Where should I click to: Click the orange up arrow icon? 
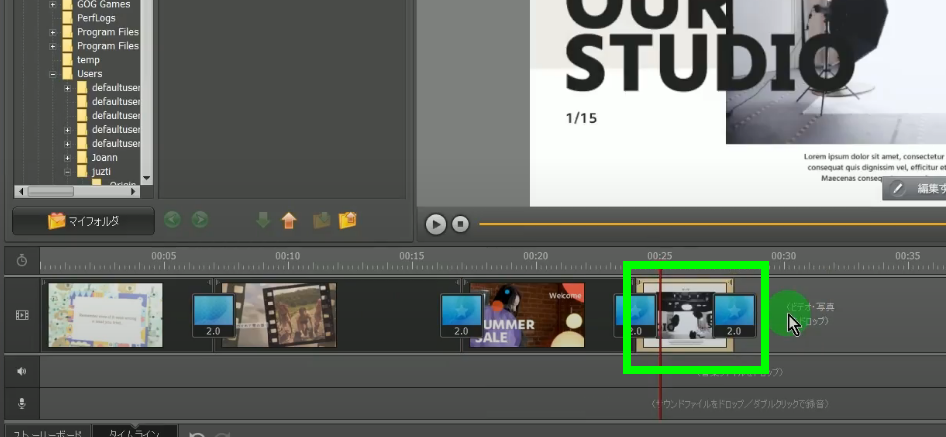point(289,221)
